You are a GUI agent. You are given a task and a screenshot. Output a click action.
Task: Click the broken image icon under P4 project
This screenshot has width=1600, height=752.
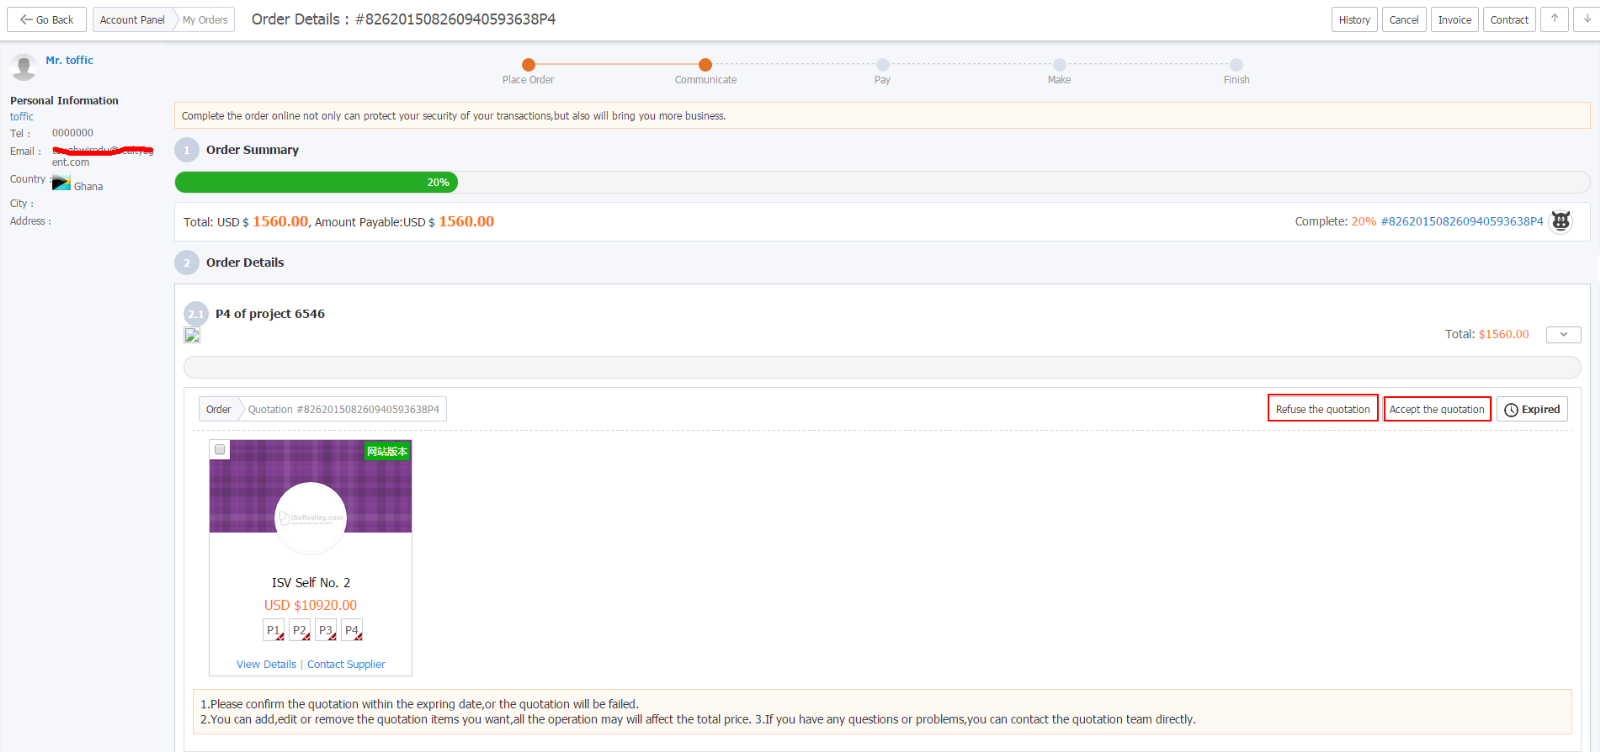[192, 335]
